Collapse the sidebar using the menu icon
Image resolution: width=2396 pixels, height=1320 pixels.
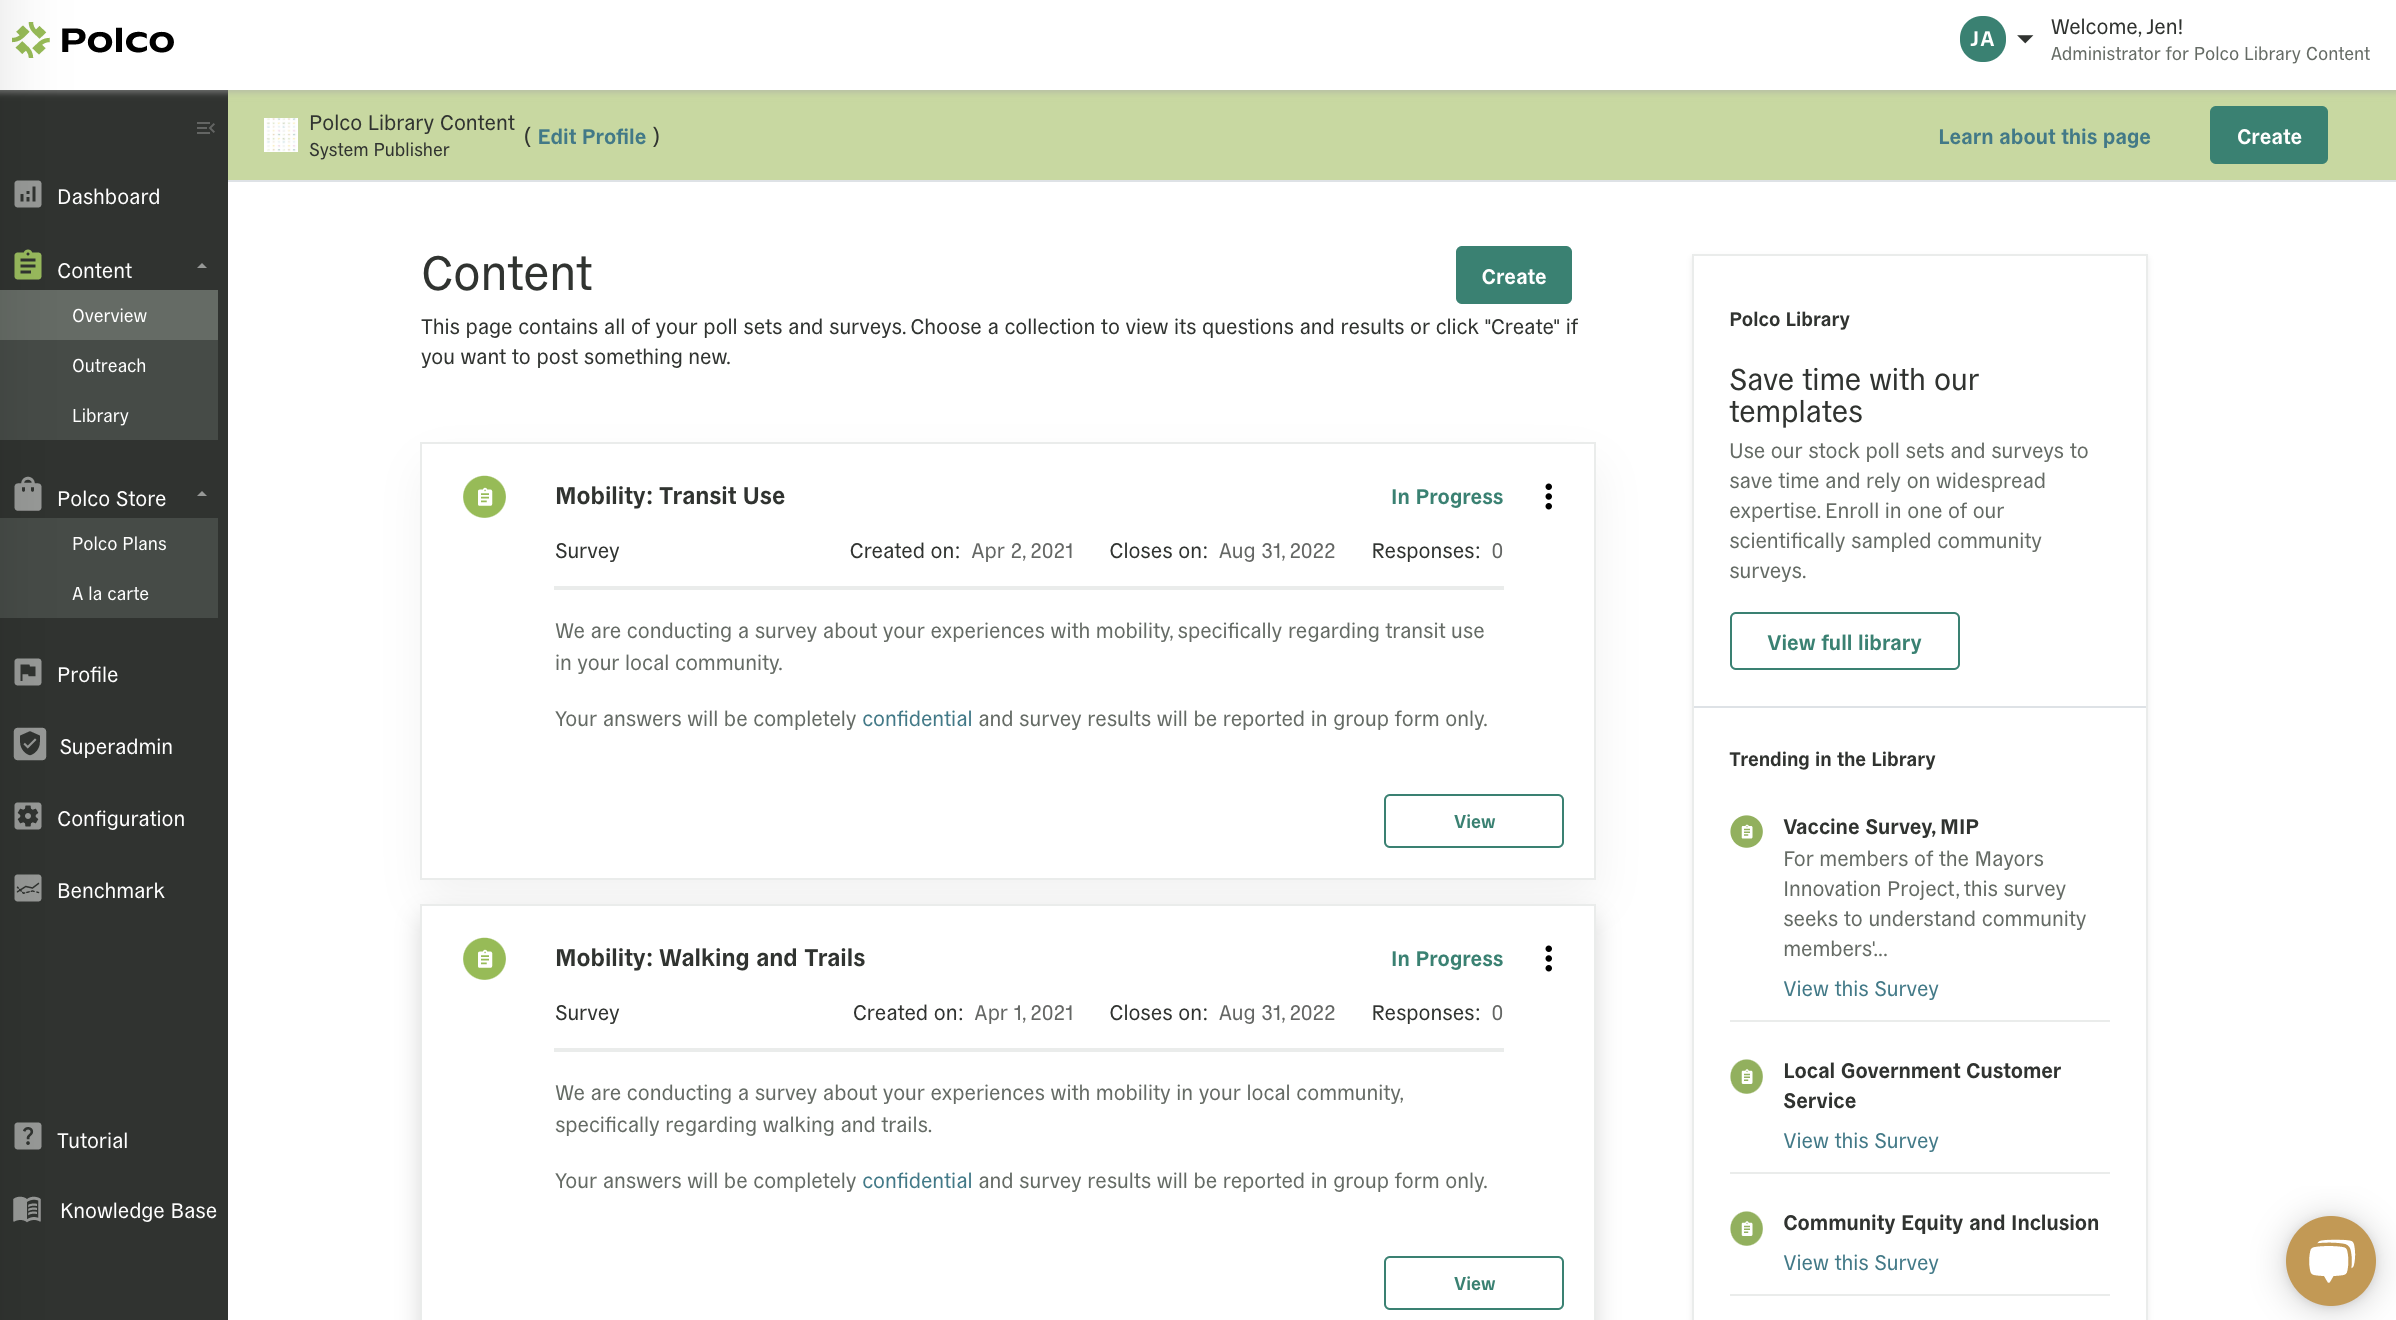pyautogui.click(x=205, y=128)
